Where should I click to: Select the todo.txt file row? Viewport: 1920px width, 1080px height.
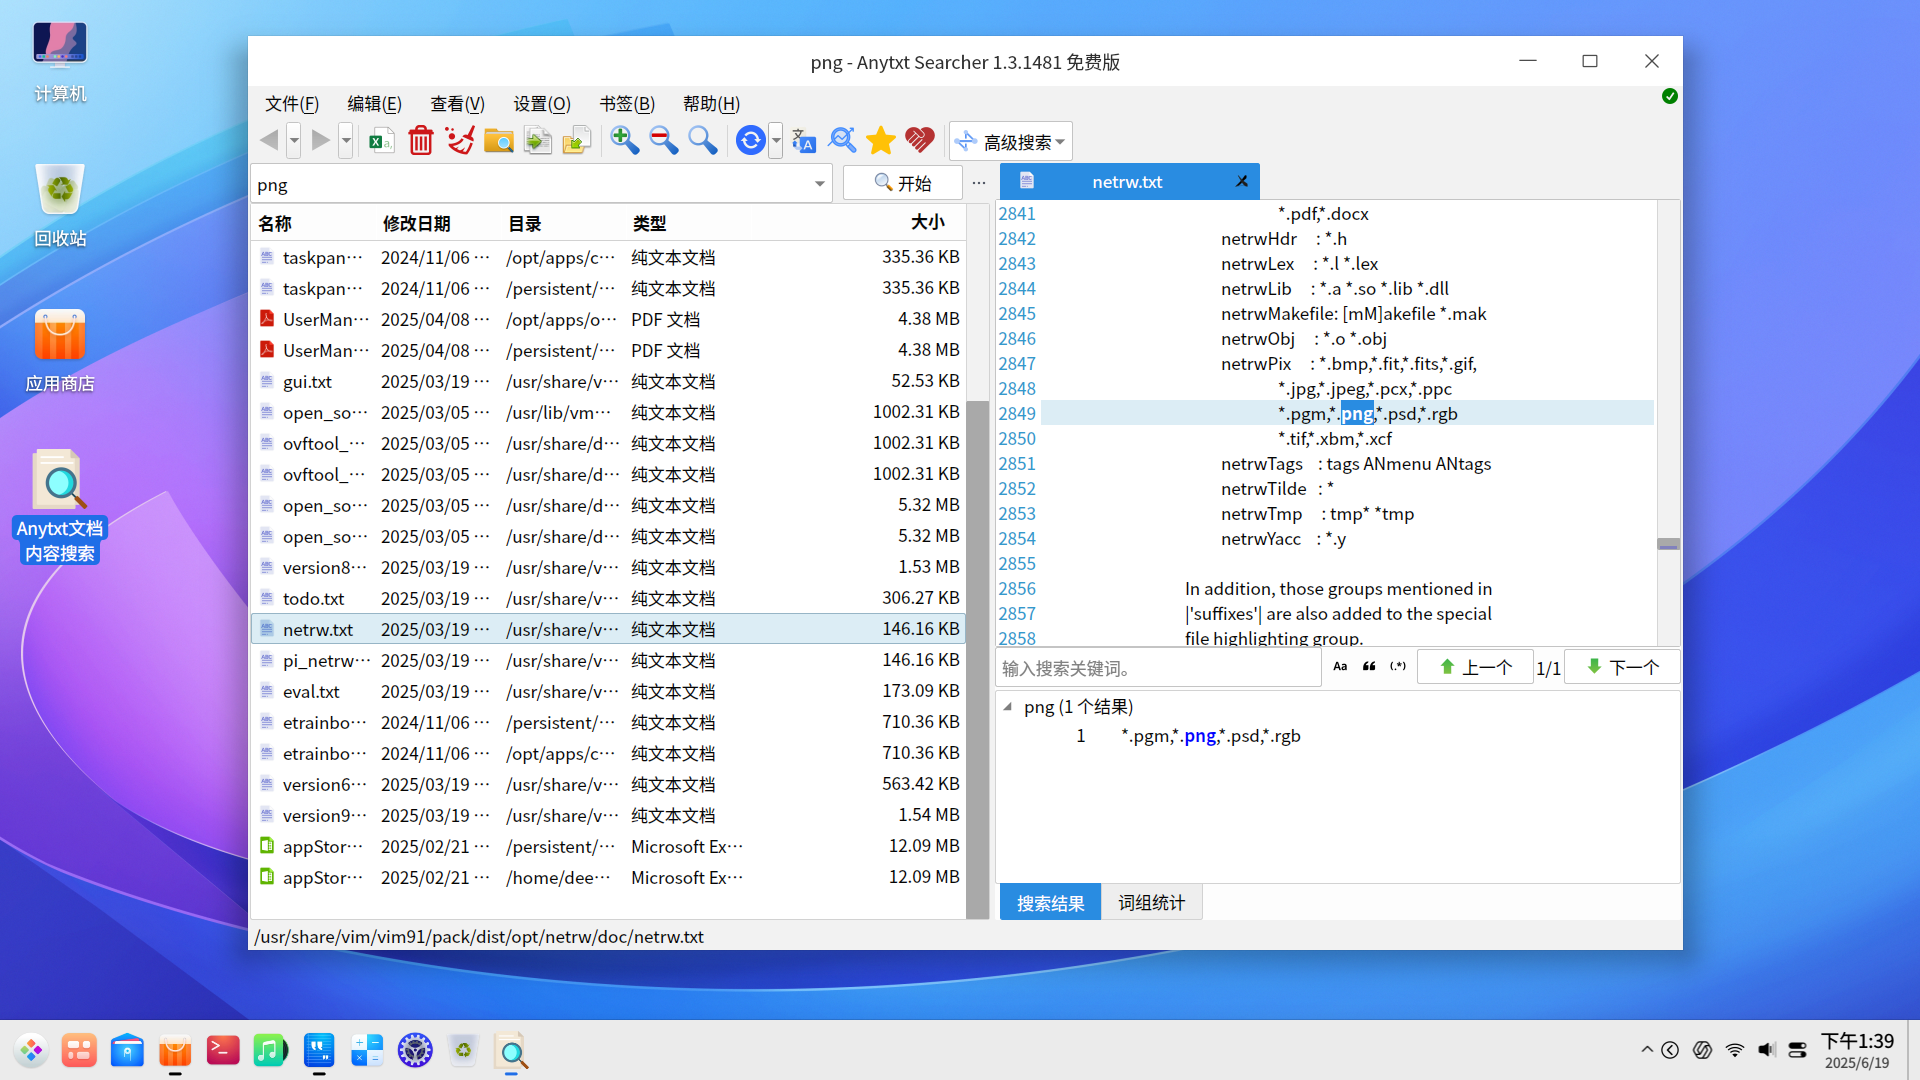coord(608,598)
